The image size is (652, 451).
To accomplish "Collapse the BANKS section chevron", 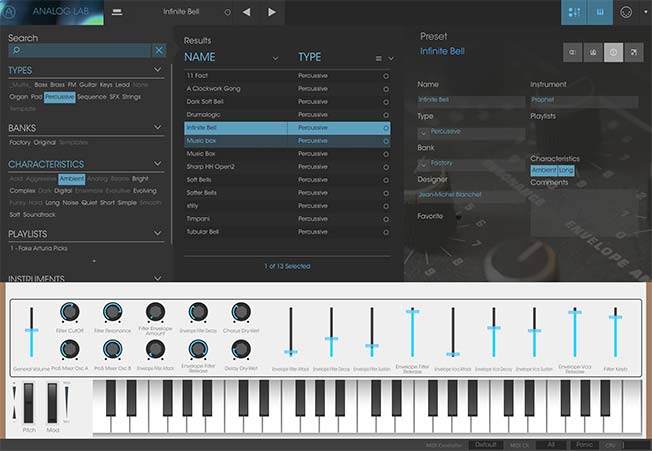I will coord(158,127).
